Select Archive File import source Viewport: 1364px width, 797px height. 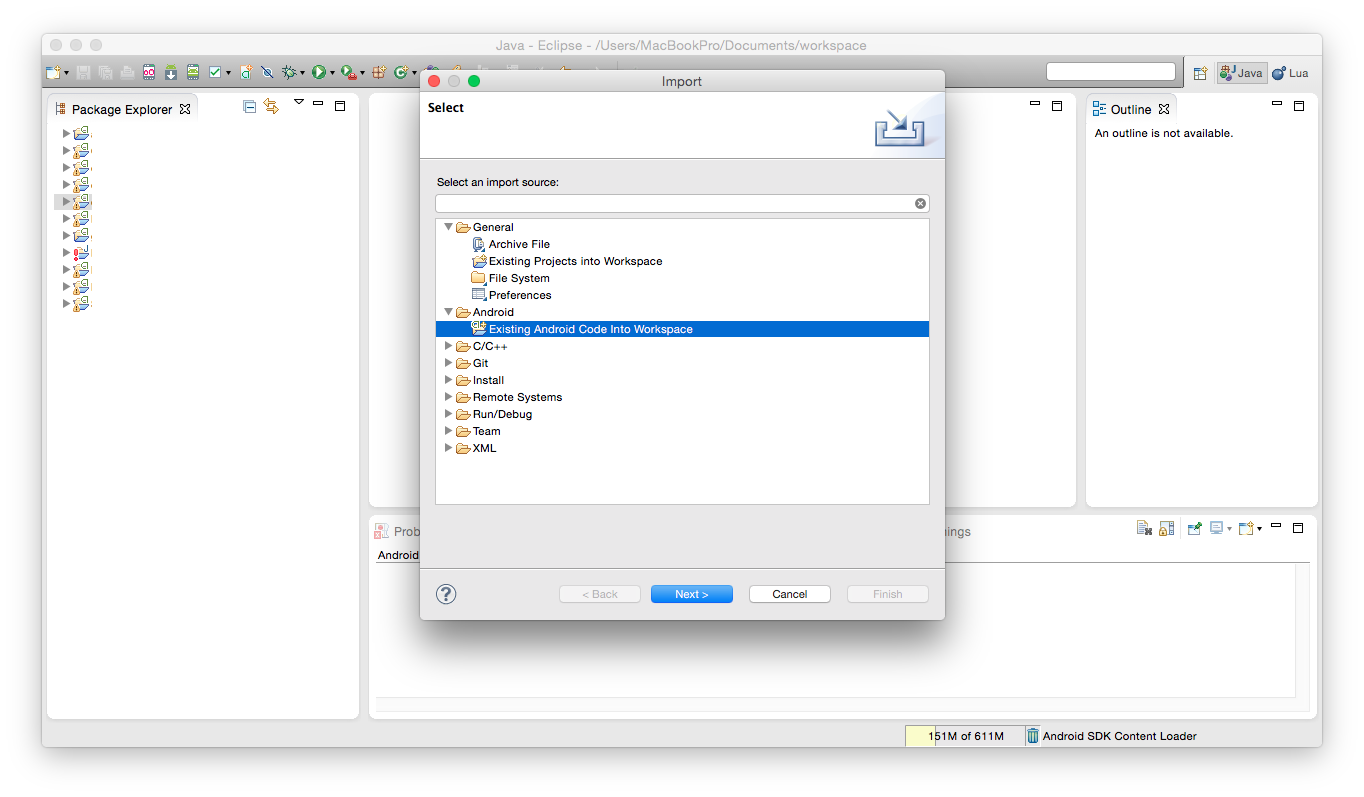(511, 244)
